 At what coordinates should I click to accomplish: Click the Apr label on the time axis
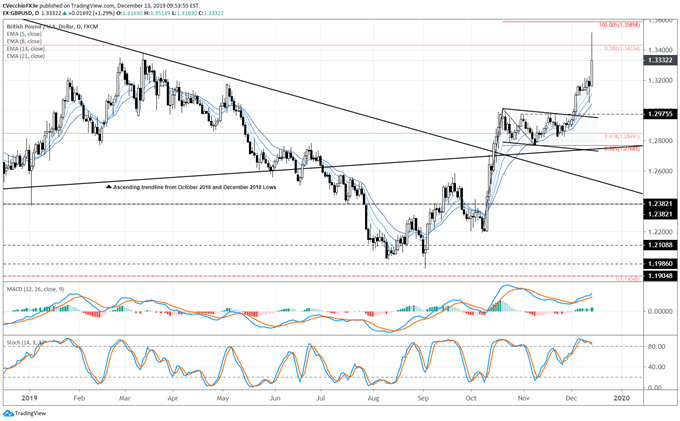click(173, 398)
